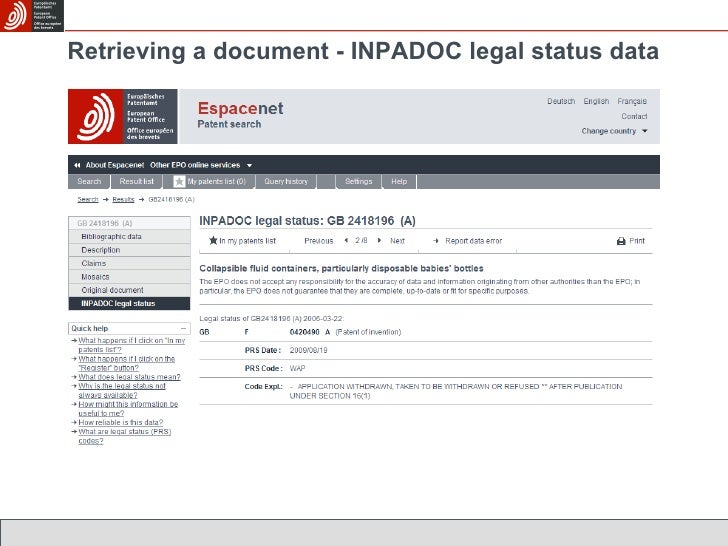728x546 pixels.
Task: Go to Next document
Action: coord(397,241)
